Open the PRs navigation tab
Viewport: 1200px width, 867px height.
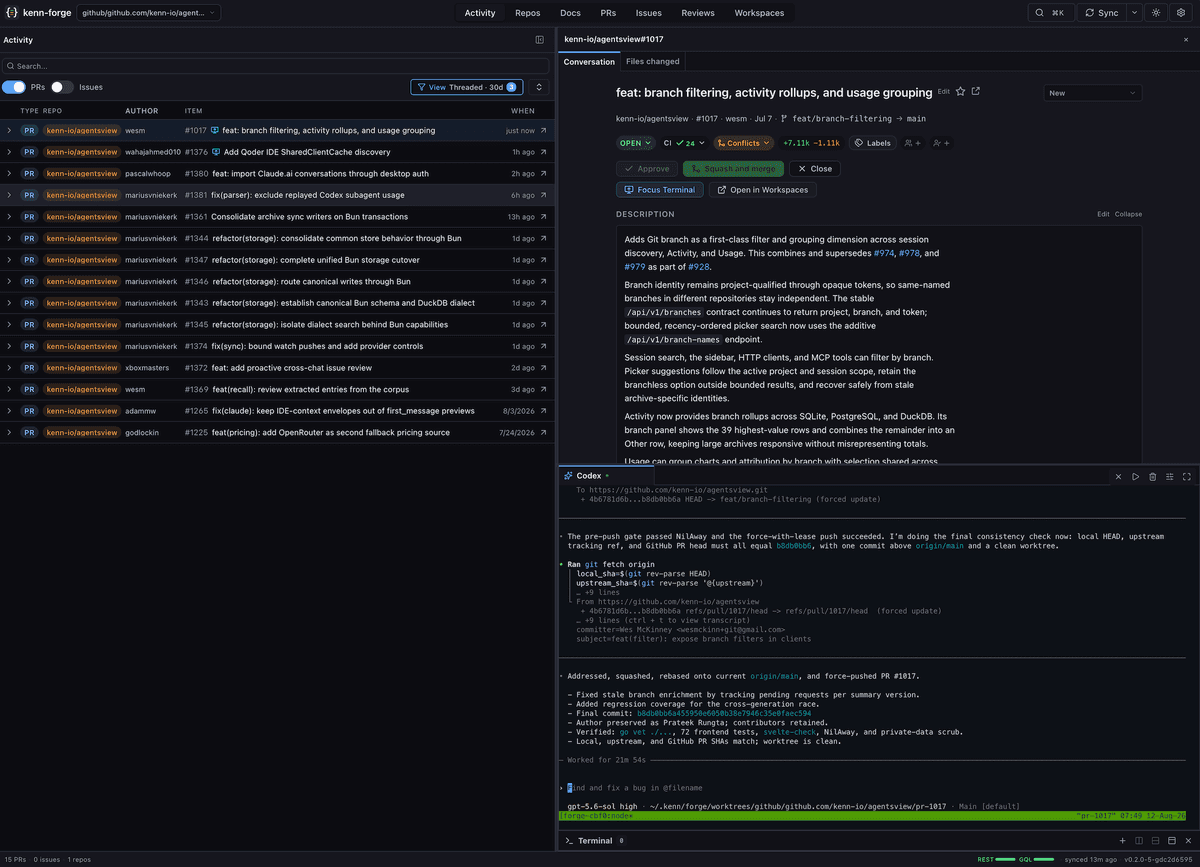tap(608, 13)
